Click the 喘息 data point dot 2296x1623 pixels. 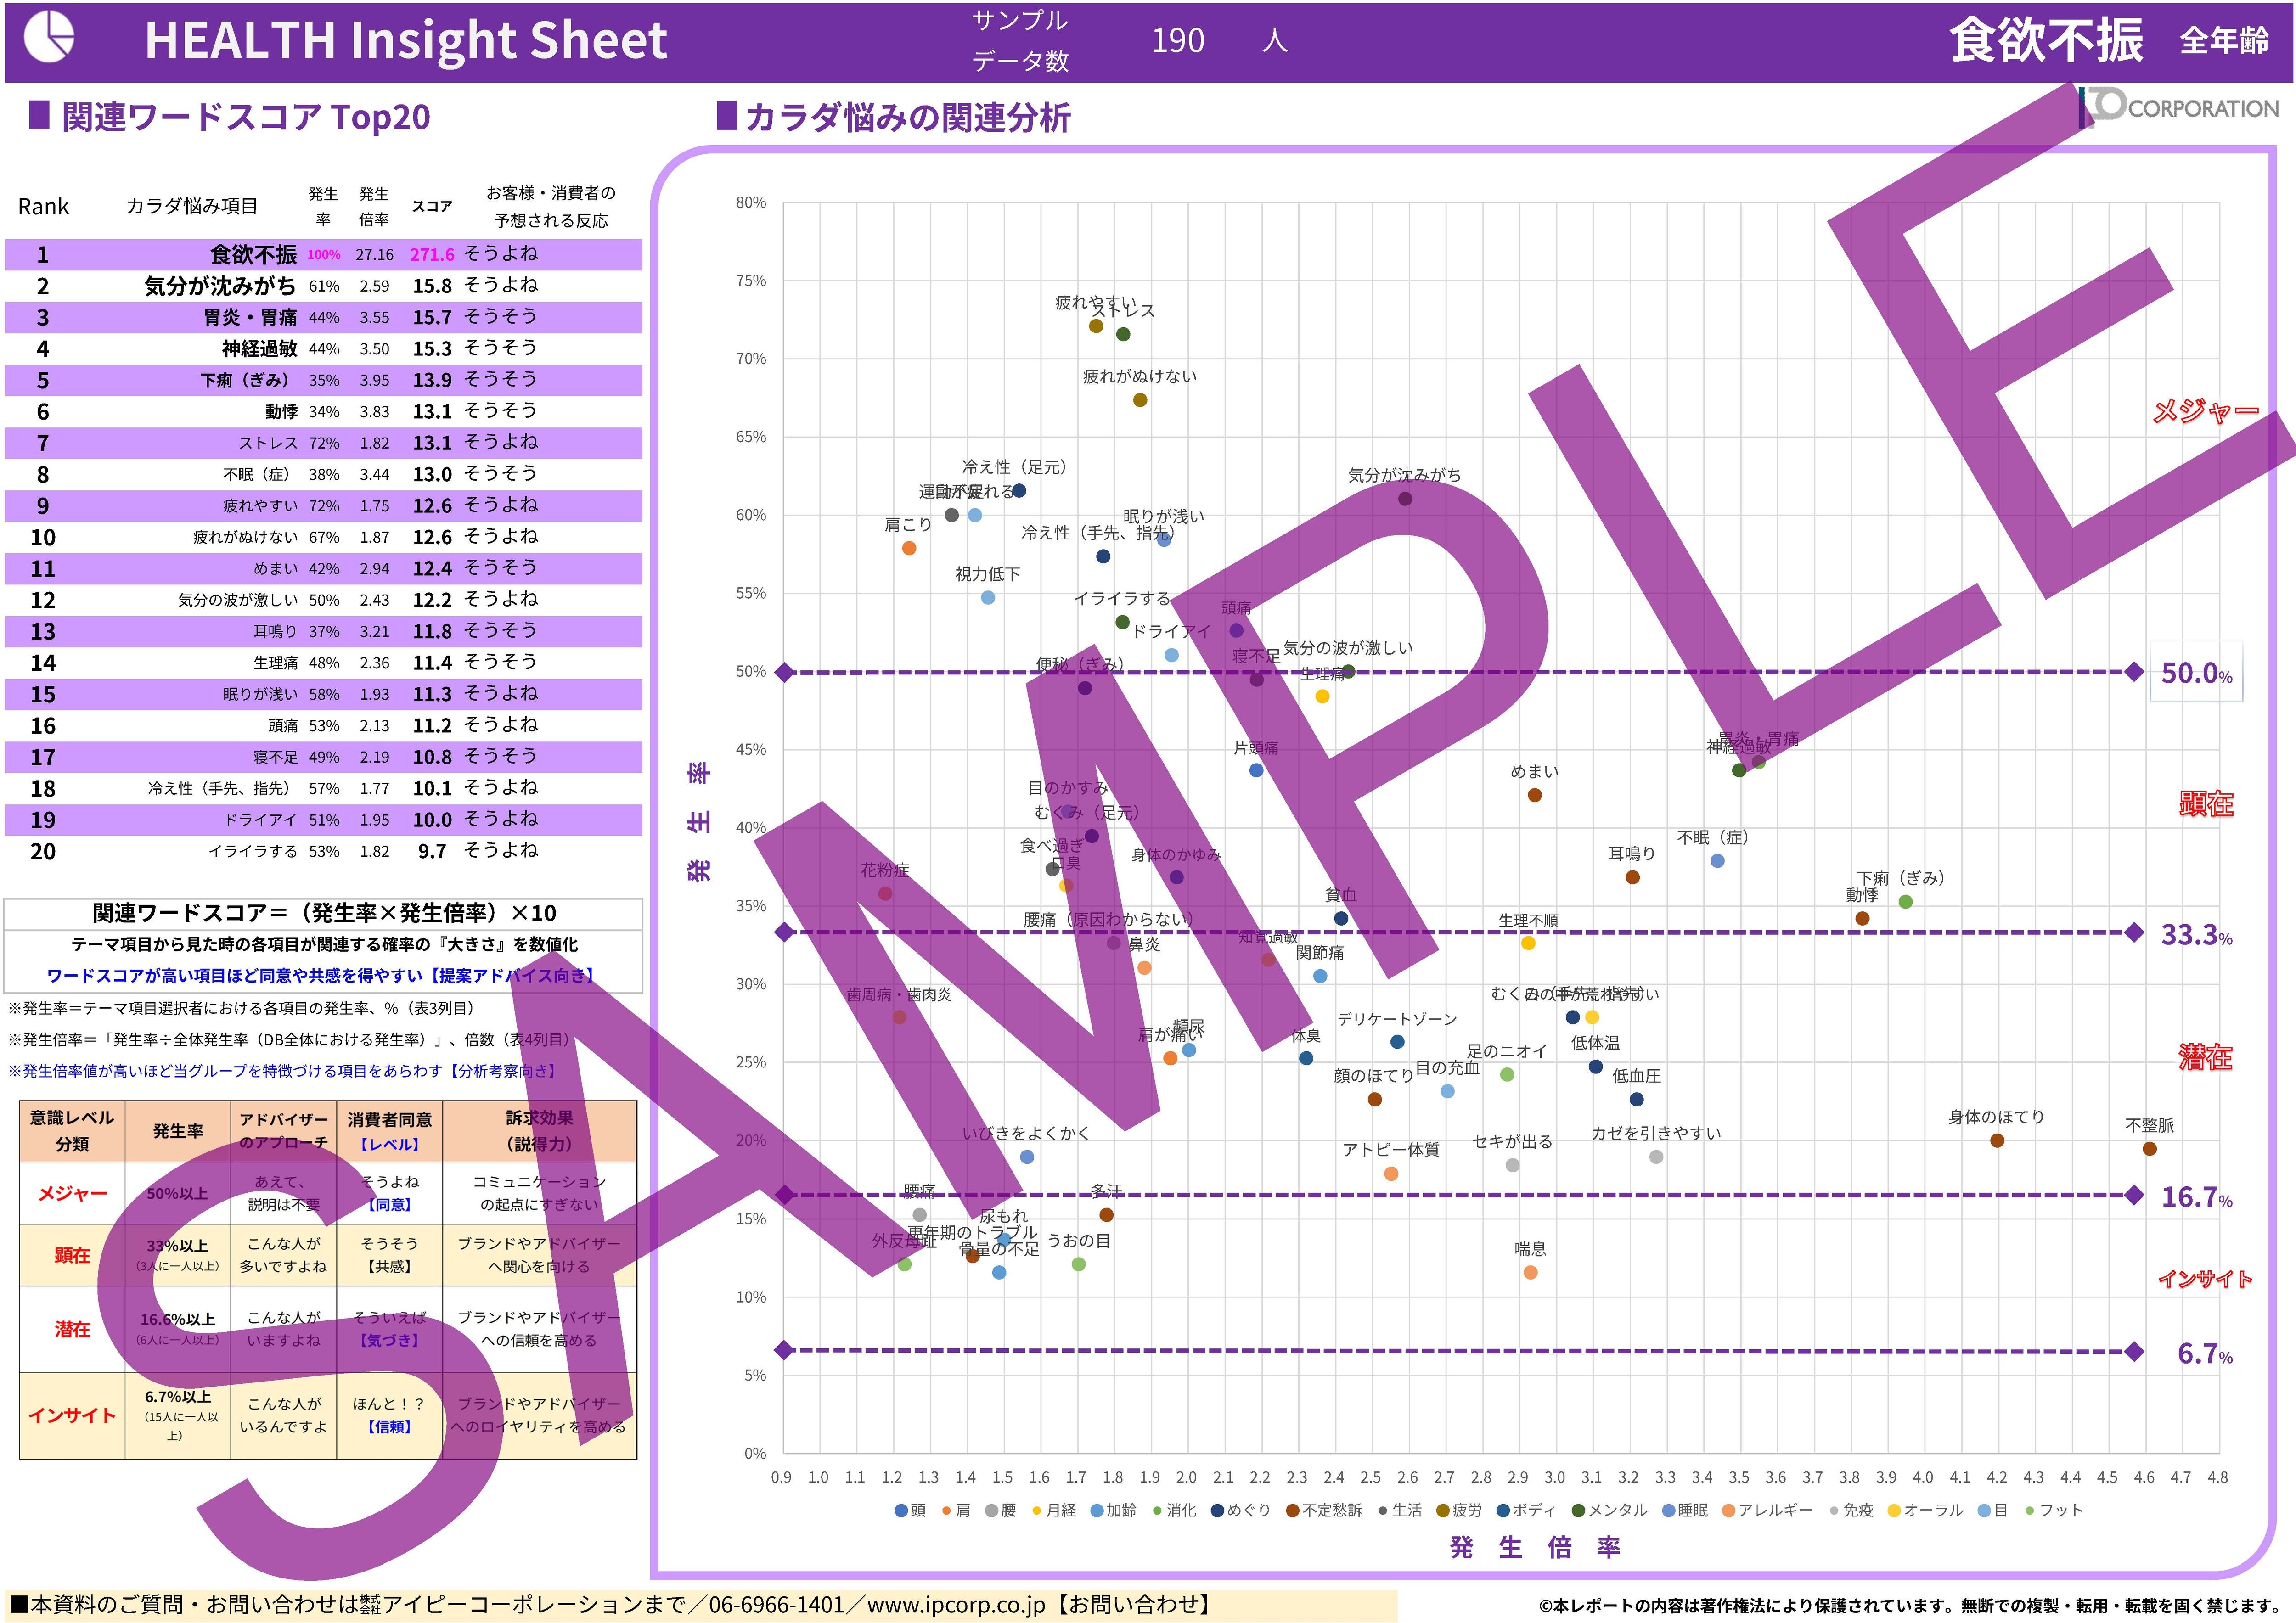coord(1530,1273)
